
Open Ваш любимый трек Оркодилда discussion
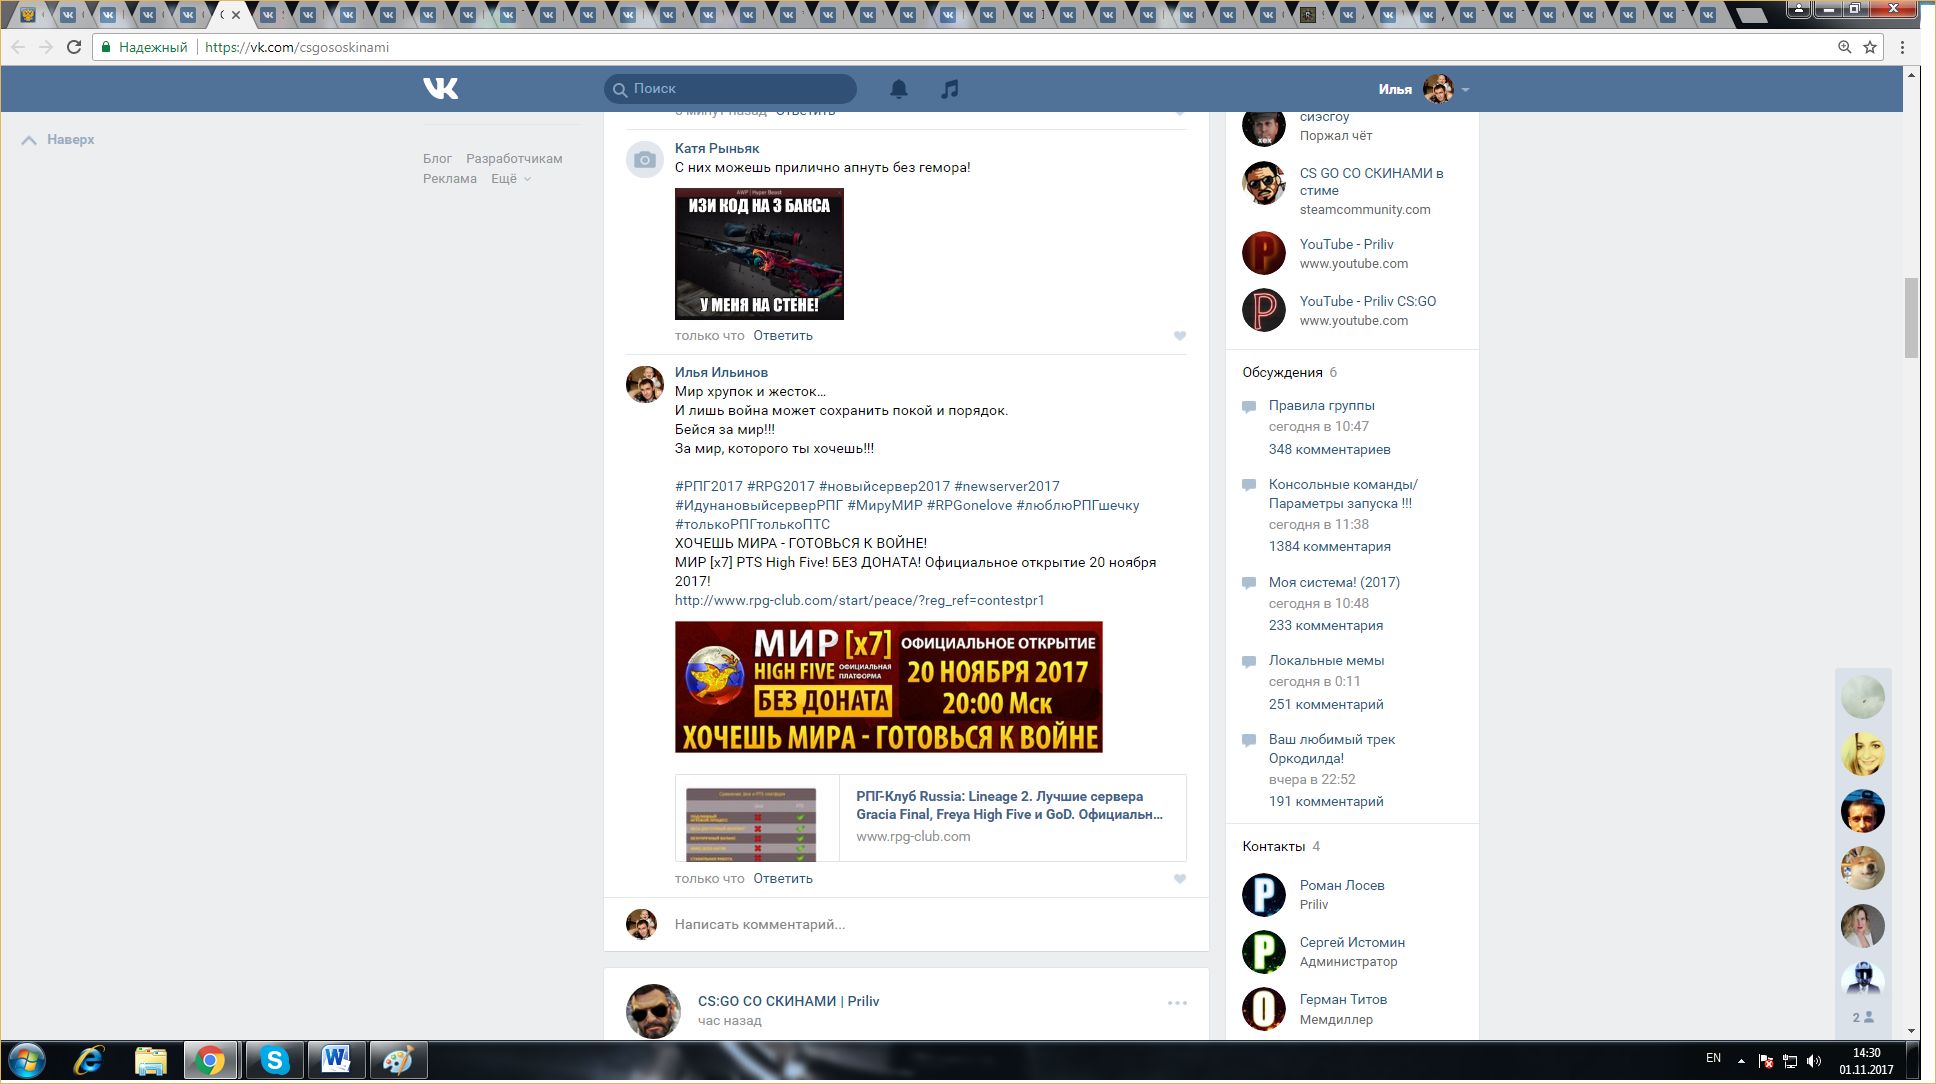click(1332, 749)
